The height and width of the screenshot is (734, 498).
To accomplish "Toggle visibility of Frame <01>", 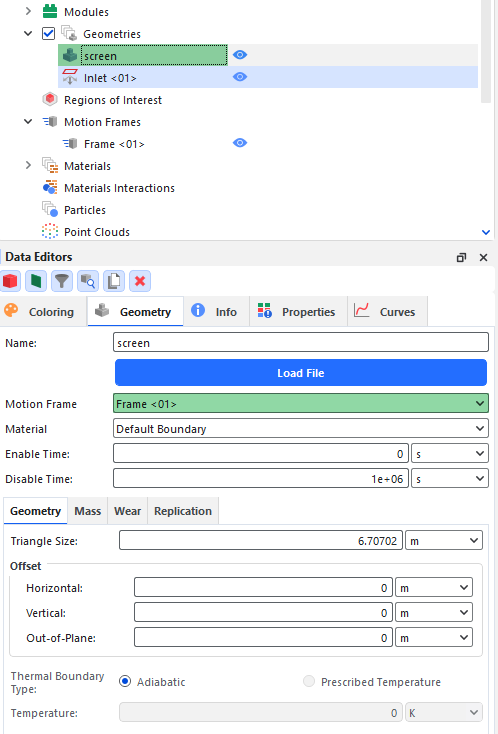I will pyautogui.click(x=240, y=143).
